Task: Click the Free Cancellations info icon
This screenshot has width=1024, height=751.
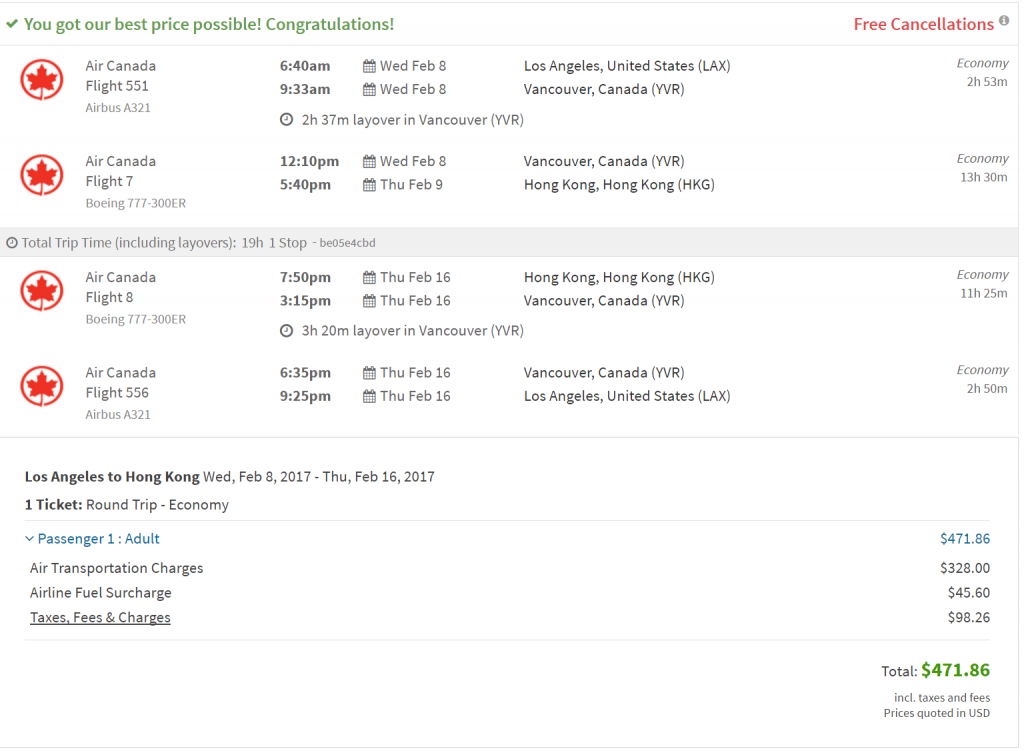Action: point(1004,20)
